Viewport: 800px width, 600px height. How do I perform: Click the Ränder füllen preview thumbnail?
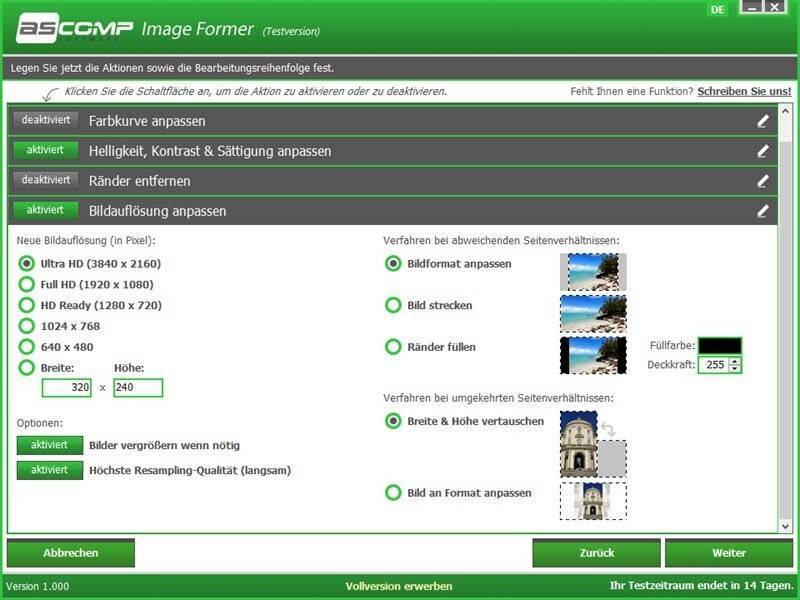[x=593, y=355]
